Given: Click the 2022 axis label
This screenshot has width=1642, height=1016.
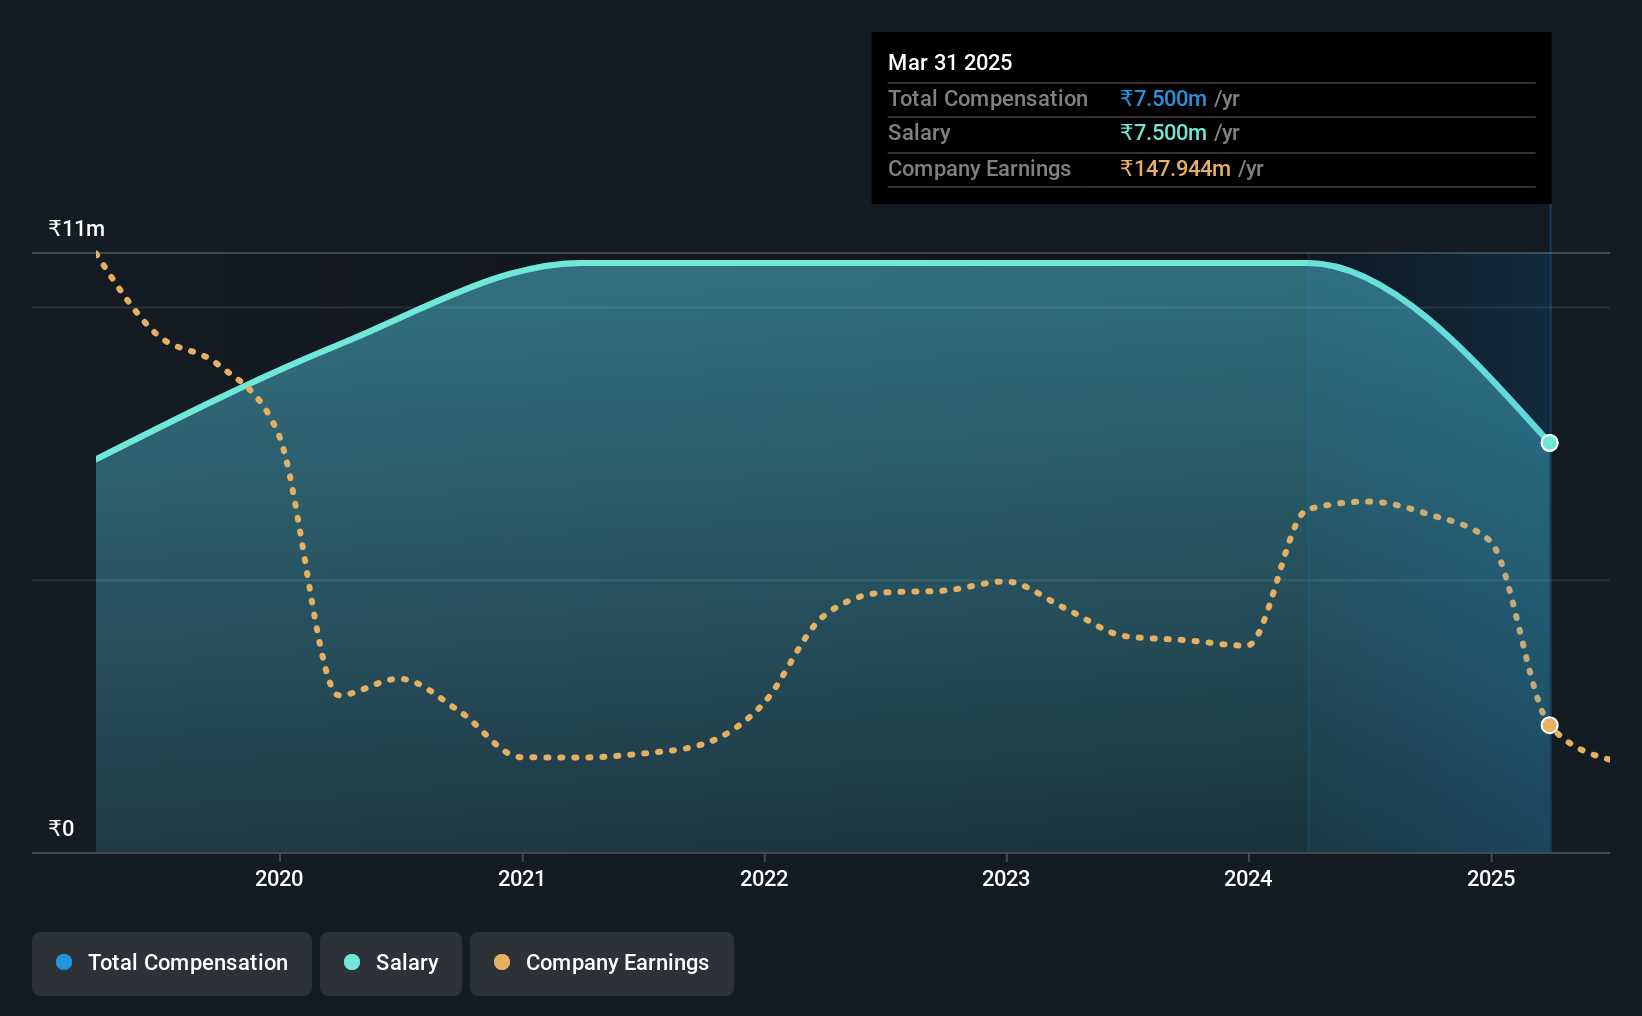Looking at the screenshot, I should click(x=764, y=878).
